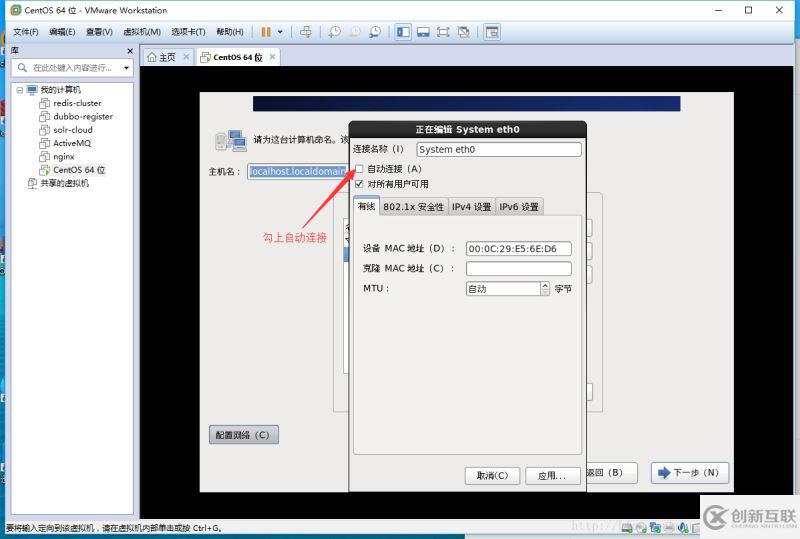Click the 返回 (B) button
Image resolution: width=800 pixels, height=539 pixels.
pos(611,473)
